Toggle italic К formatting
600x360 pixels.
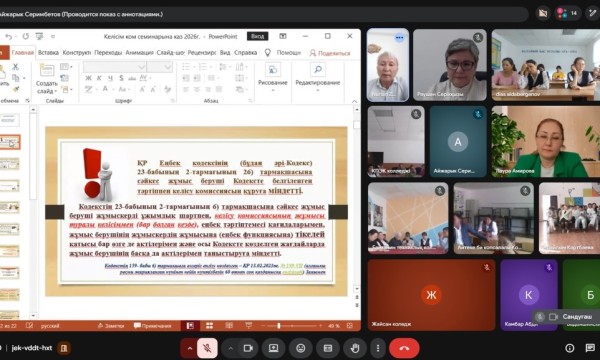99,78
